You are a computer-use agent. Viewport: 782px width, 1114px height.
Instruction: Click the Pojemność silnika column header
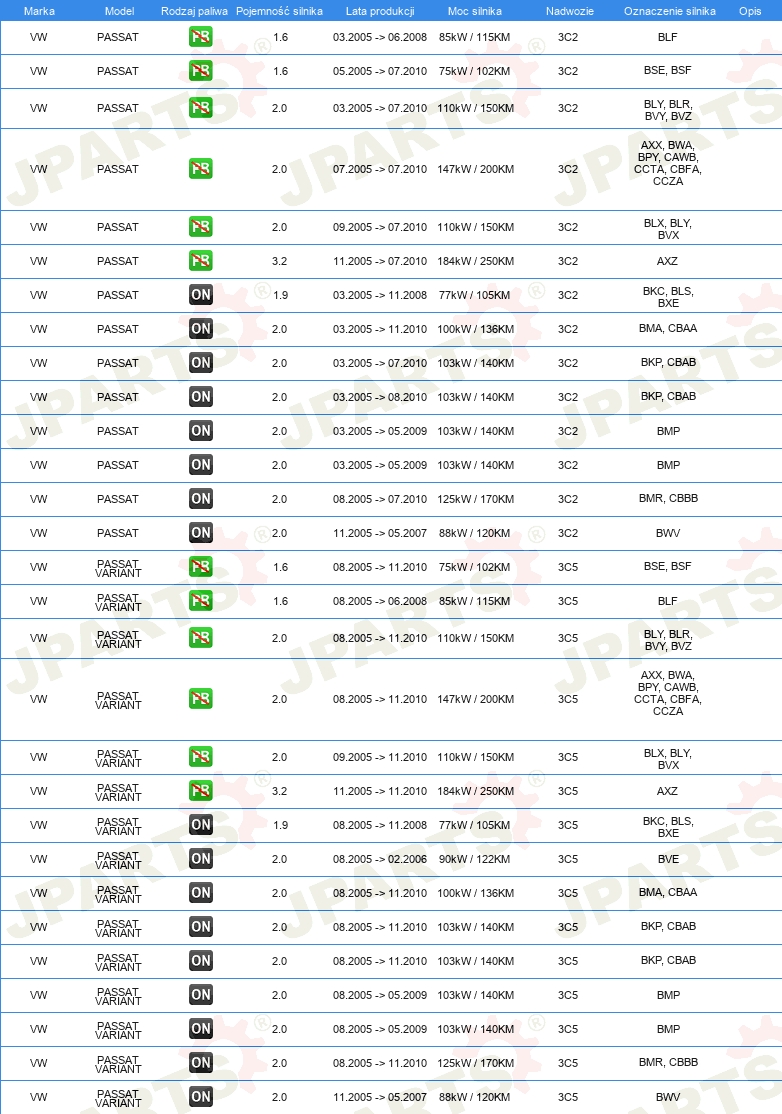point(279,11)
